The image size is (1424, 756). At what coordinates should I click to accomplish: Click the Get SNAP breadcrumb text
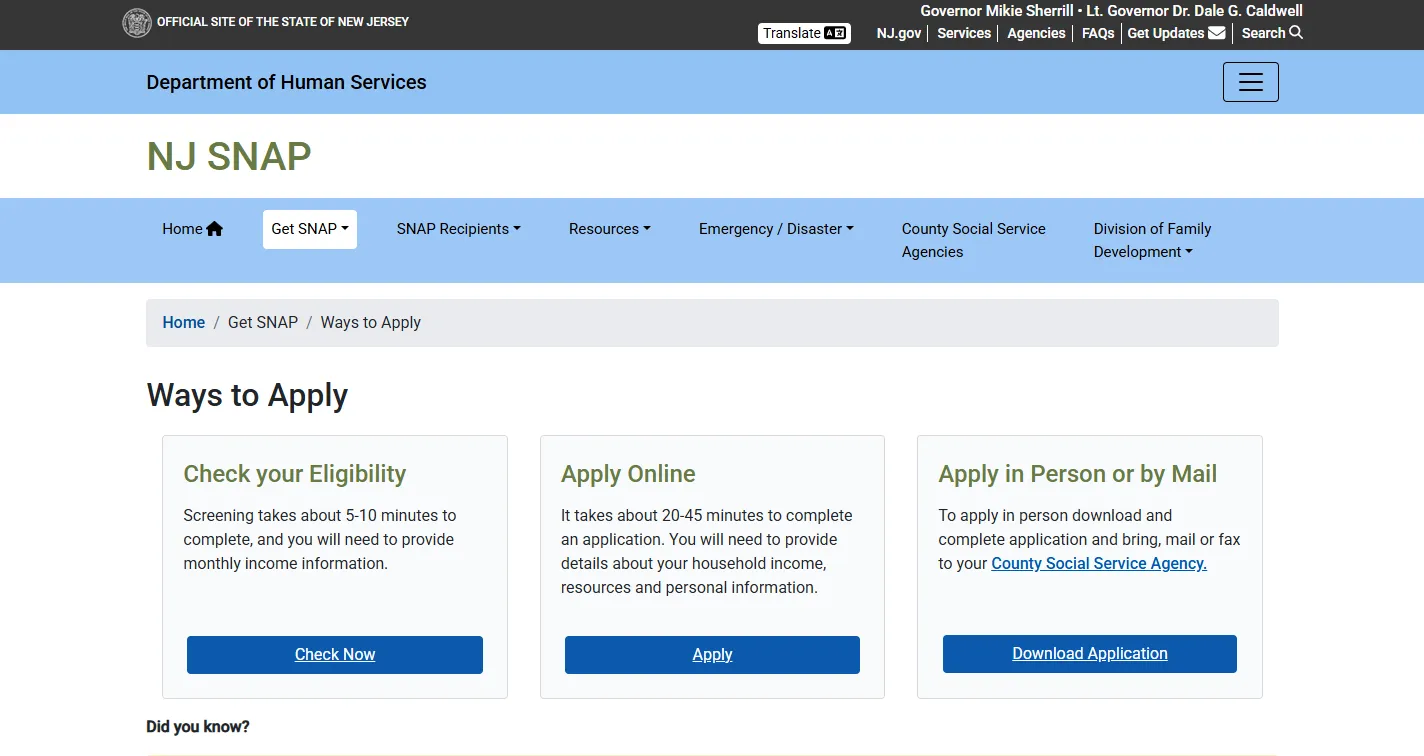coord(263,322)
